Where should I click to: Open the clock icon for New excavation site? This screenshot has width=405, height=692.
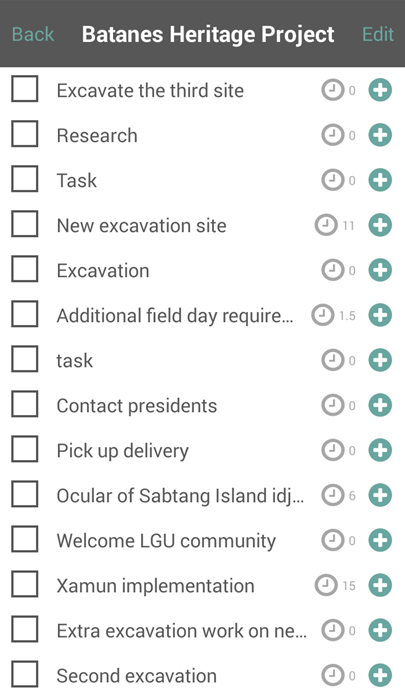pyautogui.click(x=326, y=225)
